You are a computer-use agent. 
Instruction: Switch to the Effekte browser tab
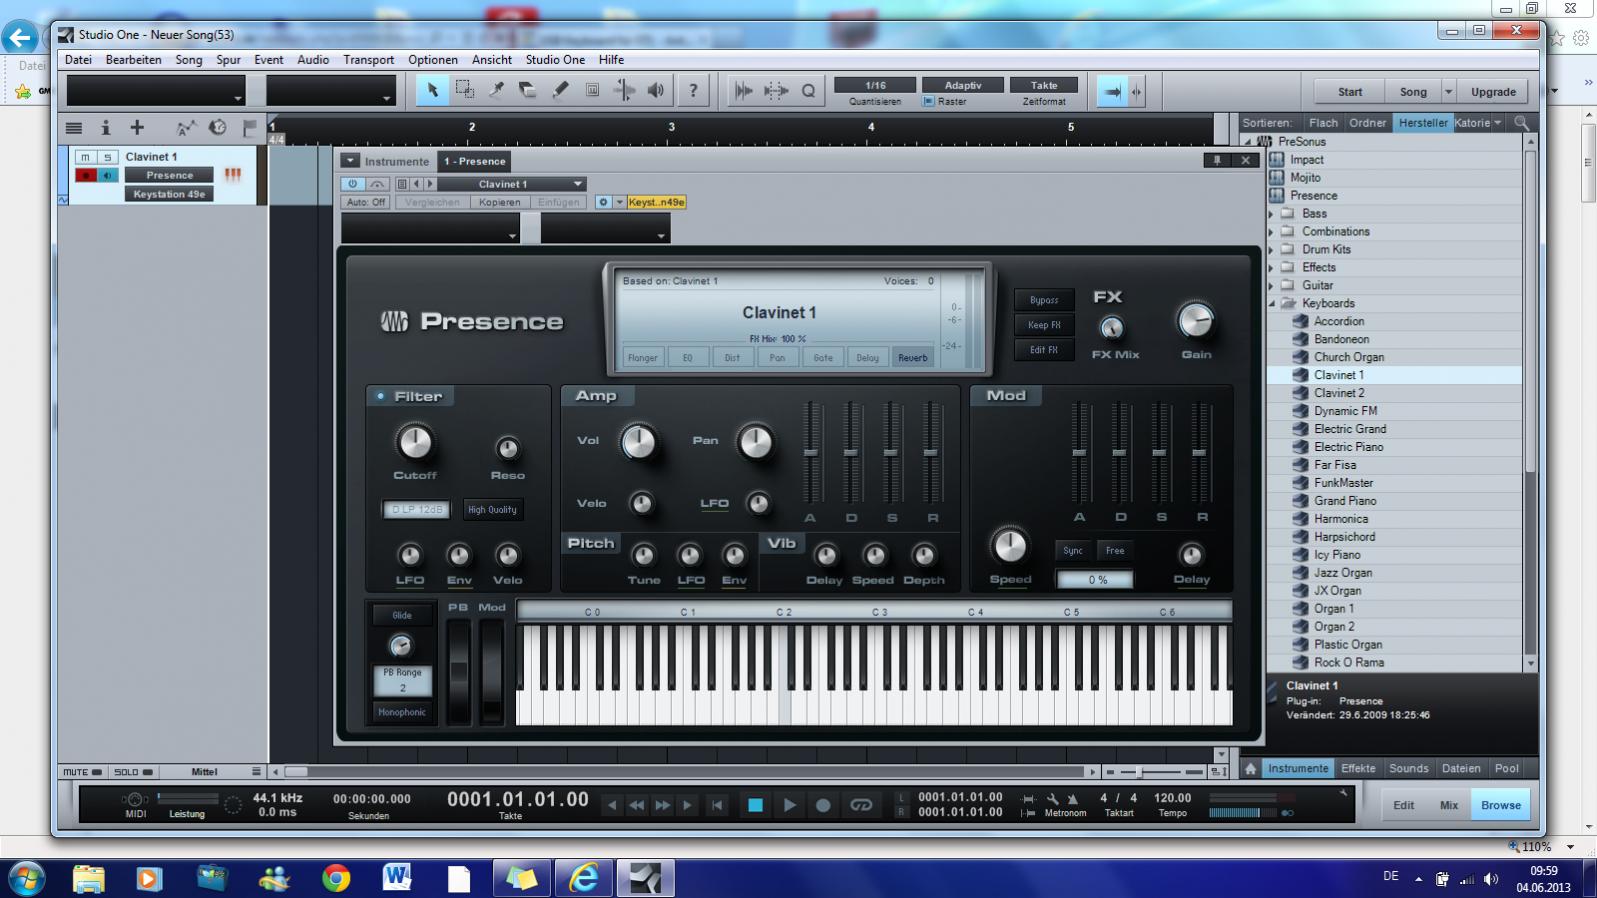click(1357, 768)
